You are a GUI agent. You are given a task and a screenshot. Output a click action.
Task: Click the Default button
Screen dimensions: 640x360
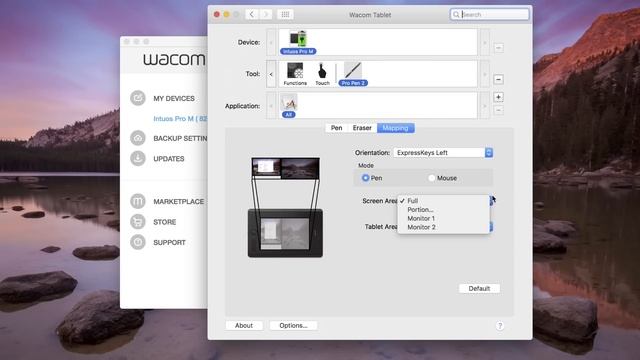(x=479, y=289)
